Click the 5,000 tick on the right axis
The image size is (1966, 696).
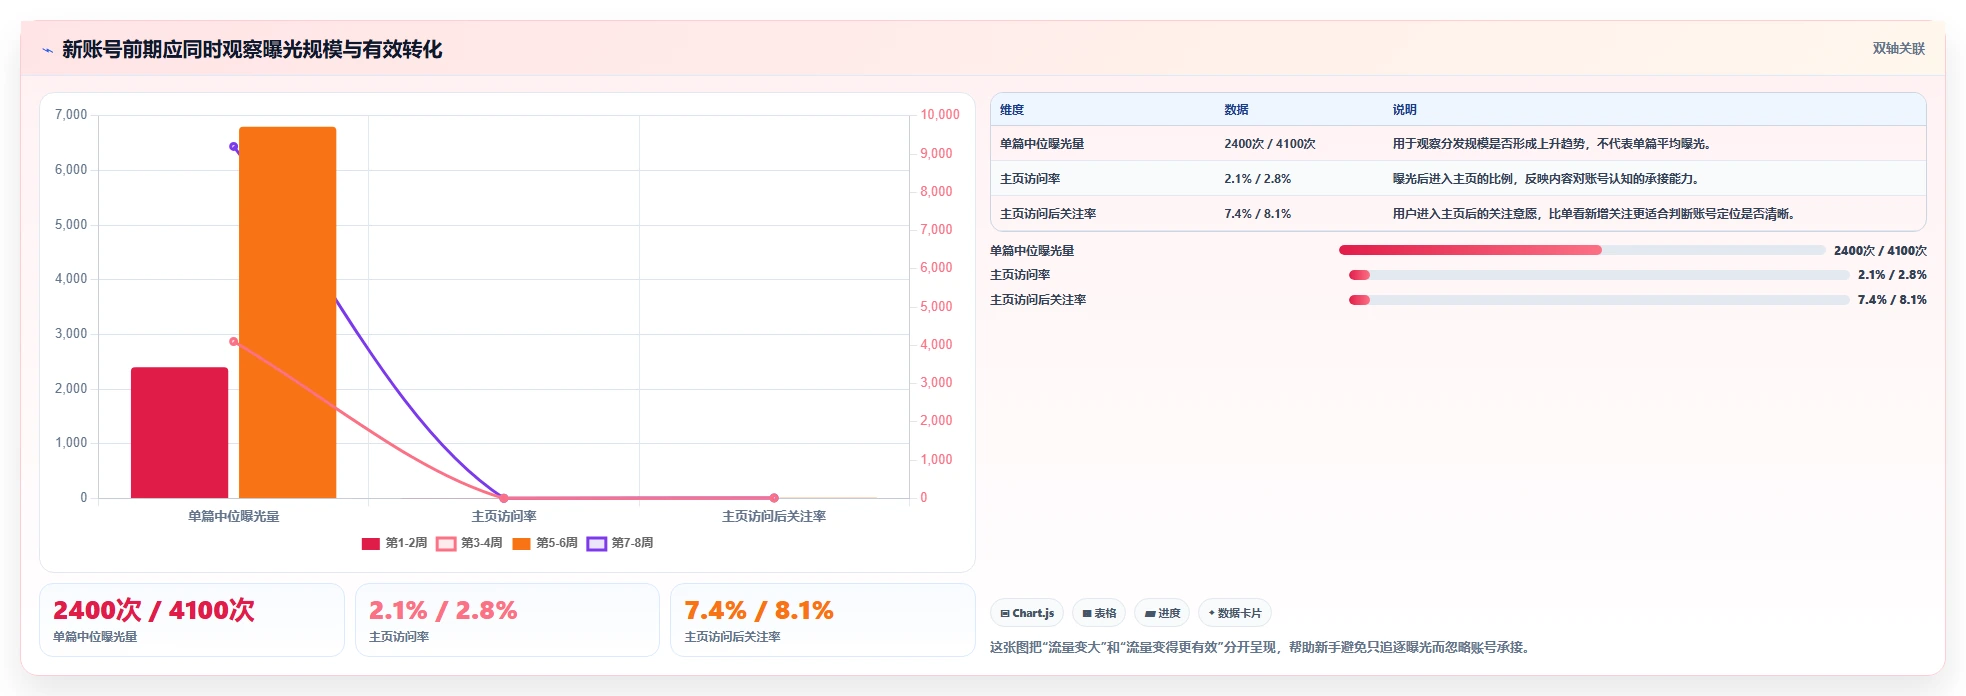pyautogui.click(x=937, y=307)
